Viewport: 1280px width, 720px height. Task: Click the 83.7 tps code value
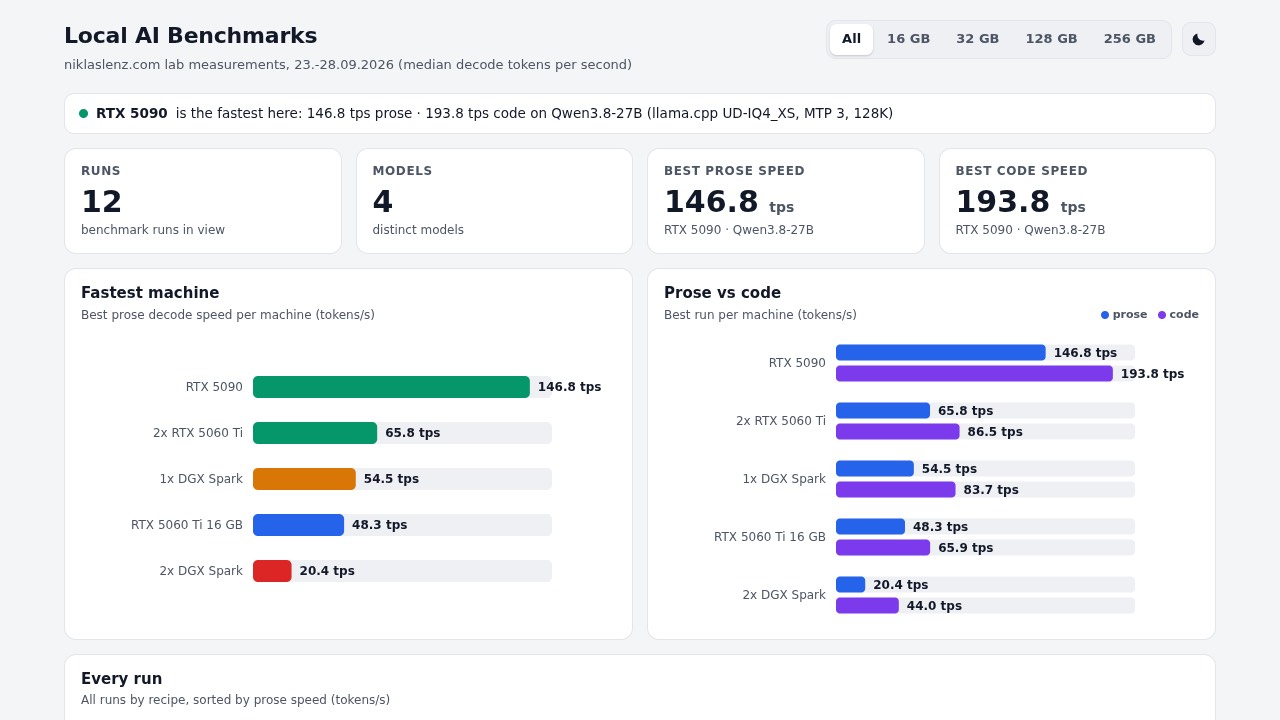coord(991,490)
